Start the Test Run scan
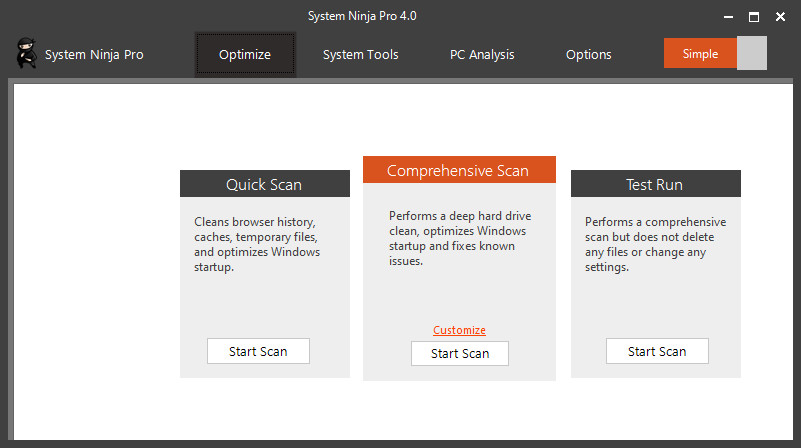Viewport: 801px width, 448px height. 657,351
